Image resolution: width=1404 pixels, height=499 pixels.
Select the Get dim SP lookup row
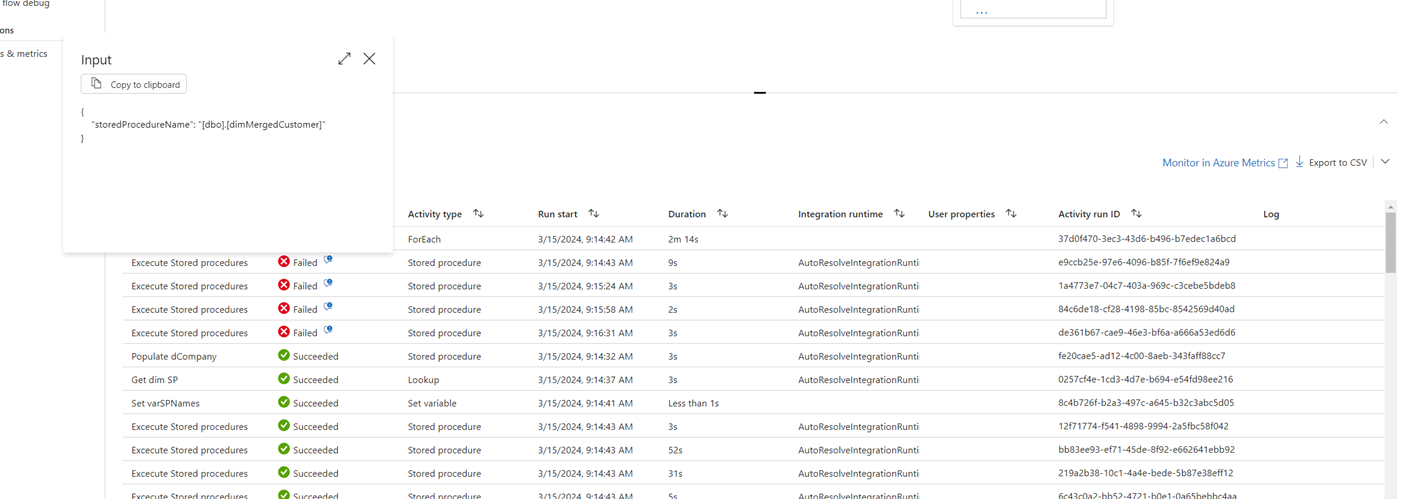(x=155, y=380)
